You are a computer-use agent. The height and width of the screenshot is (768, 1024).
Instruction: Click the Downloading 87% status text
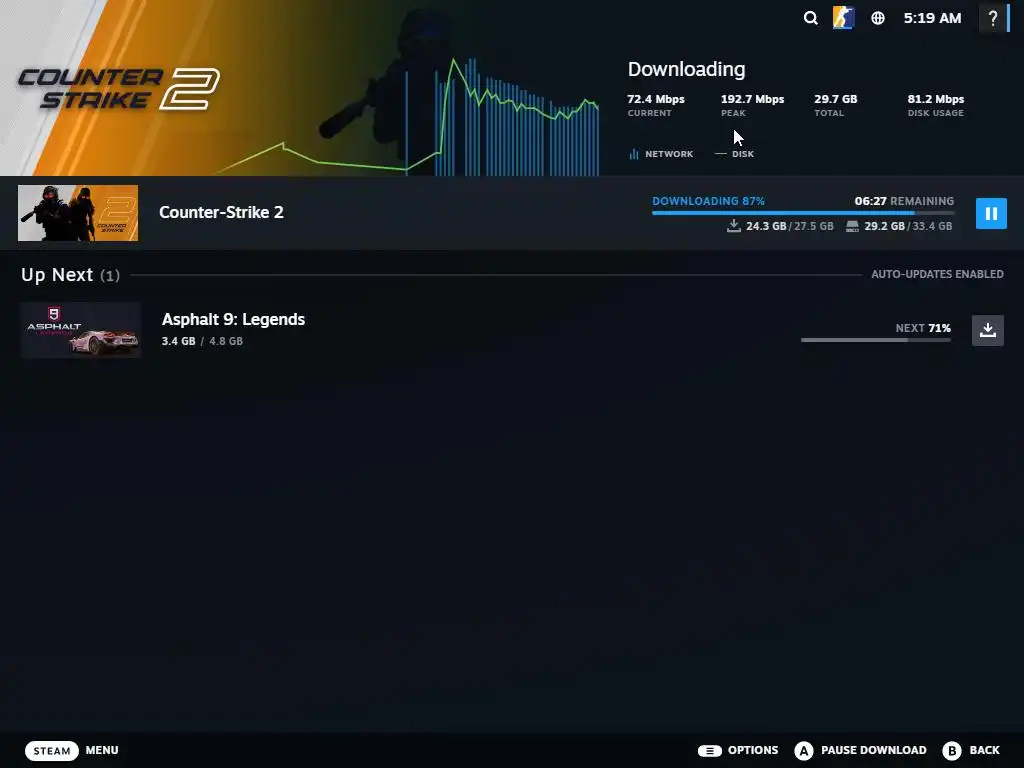point(708,201)
